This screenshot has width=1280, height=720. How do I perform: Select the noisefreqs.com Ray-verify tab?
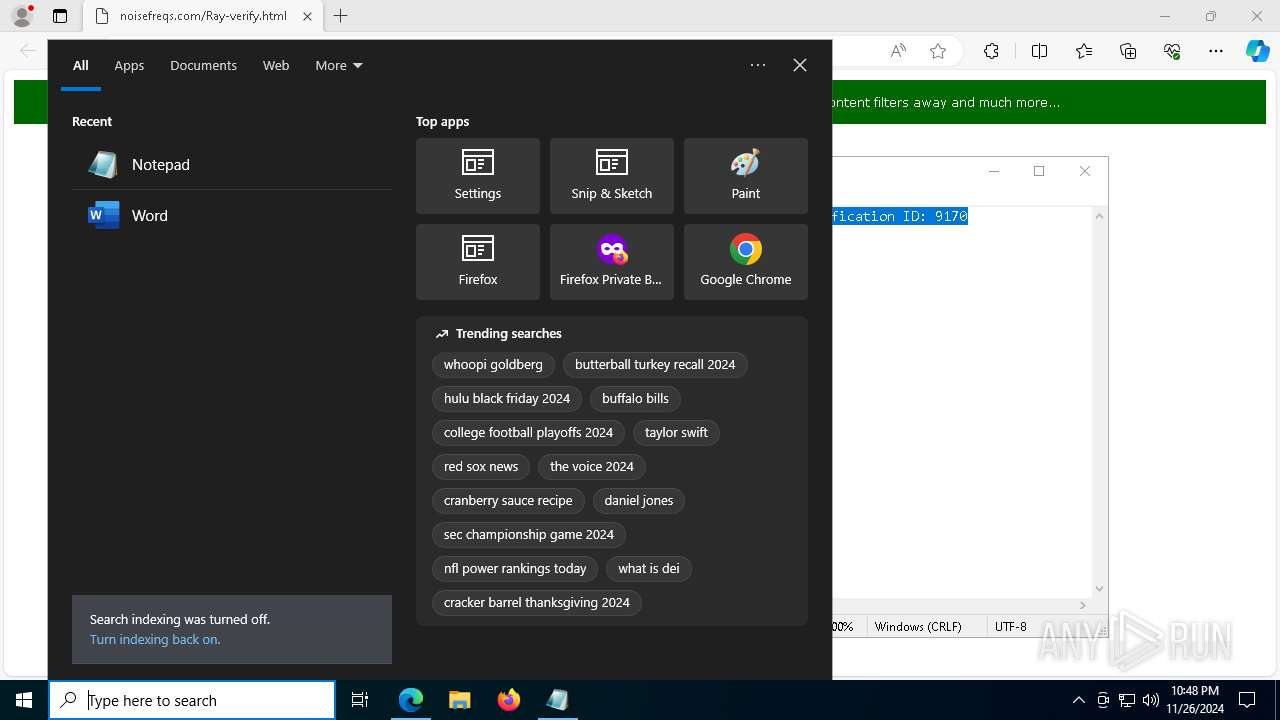click(x=203, y=16)
